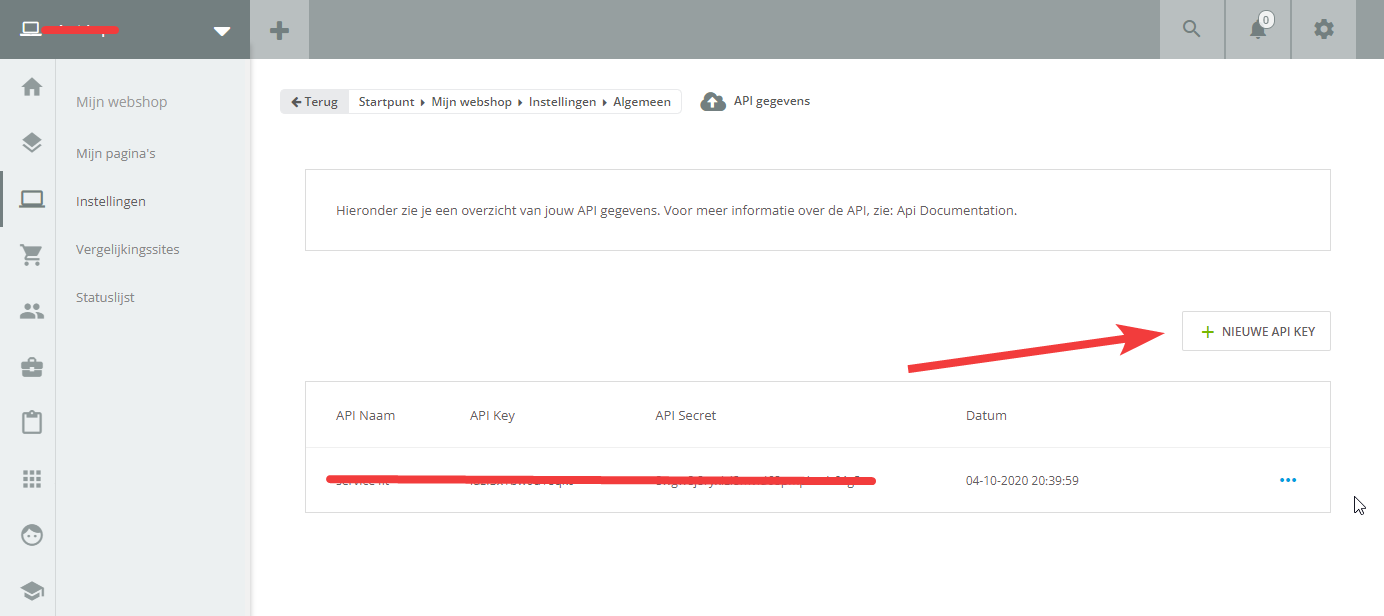Image resolution: width=1384 pixels, height=616 pixels.
Task: Open the settings gear in the top bar
Action: pos(1324,29)
